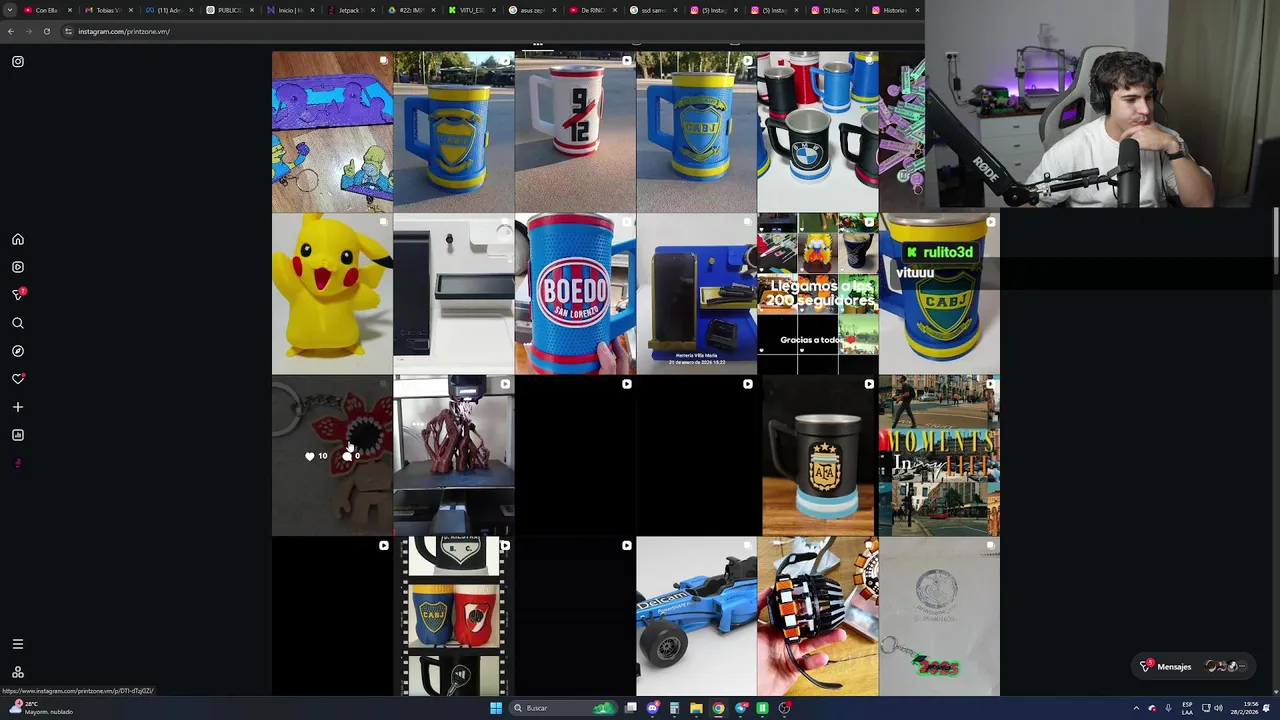Open More hamburger menu in sidebar
The height and width of the screenshot is (720, 1280).
(x=18, y=644)
